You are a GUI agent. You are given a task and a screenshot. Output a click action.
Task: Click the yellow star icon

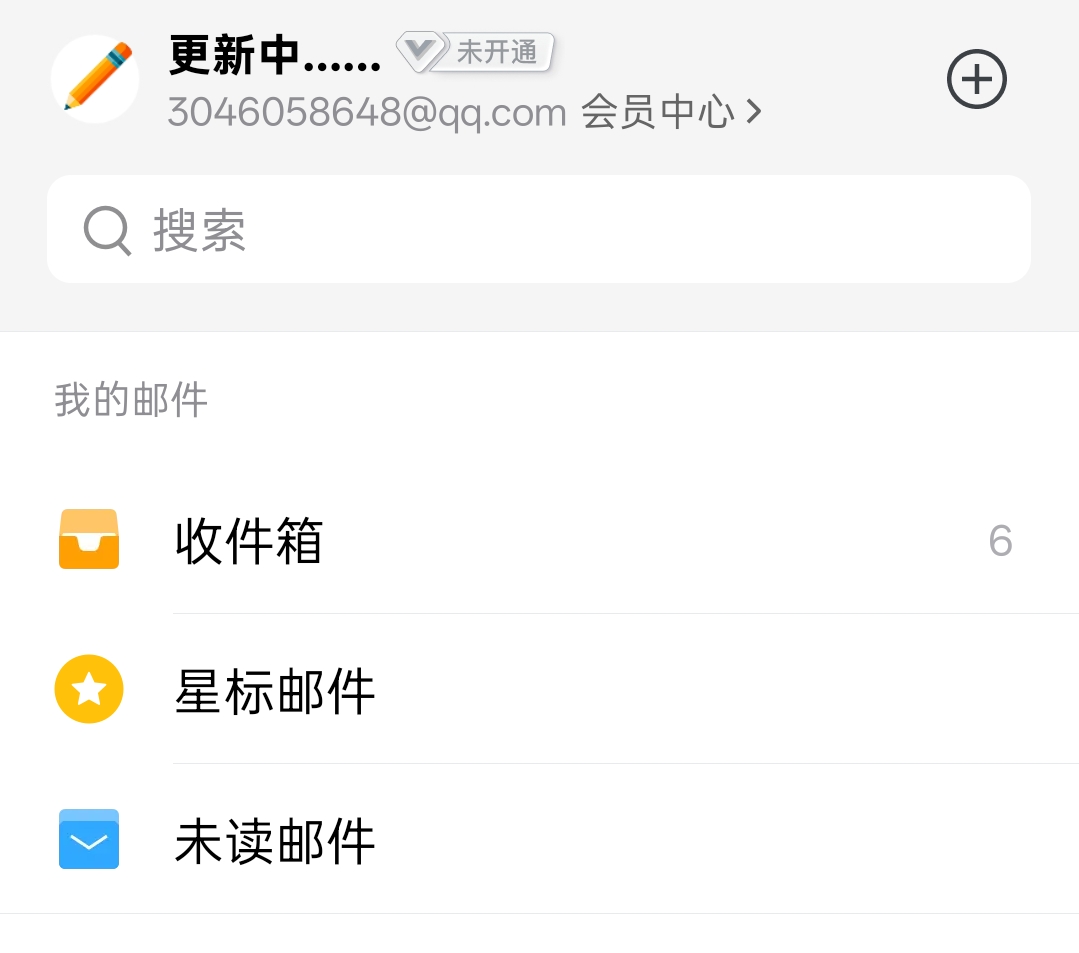[x=89, y=689]
